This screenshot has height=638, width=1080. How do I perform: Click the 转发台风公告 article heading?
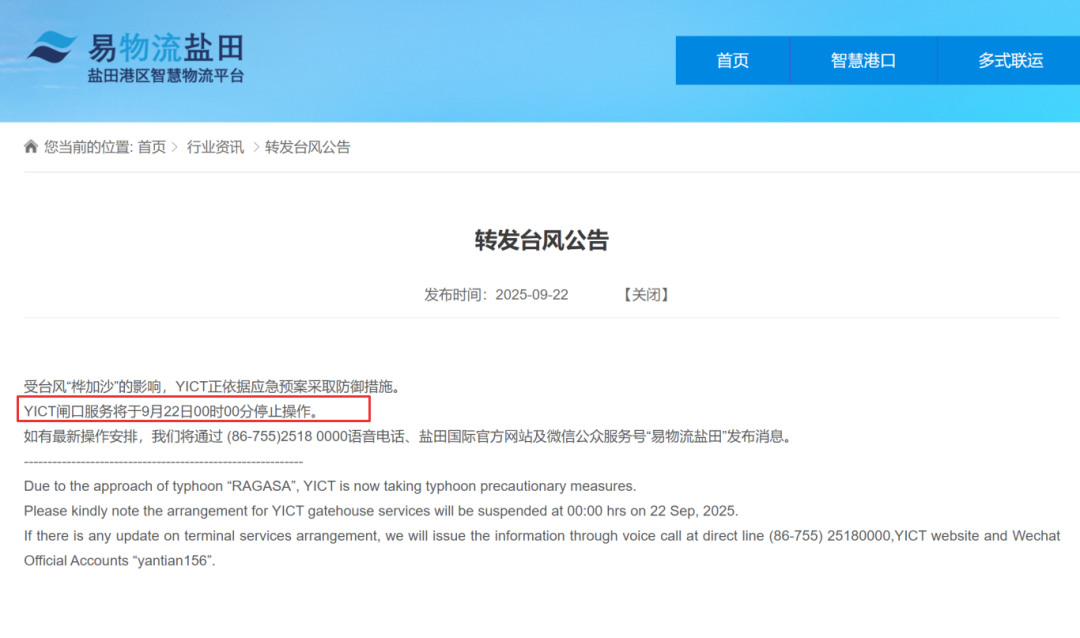tap(541, 240)
